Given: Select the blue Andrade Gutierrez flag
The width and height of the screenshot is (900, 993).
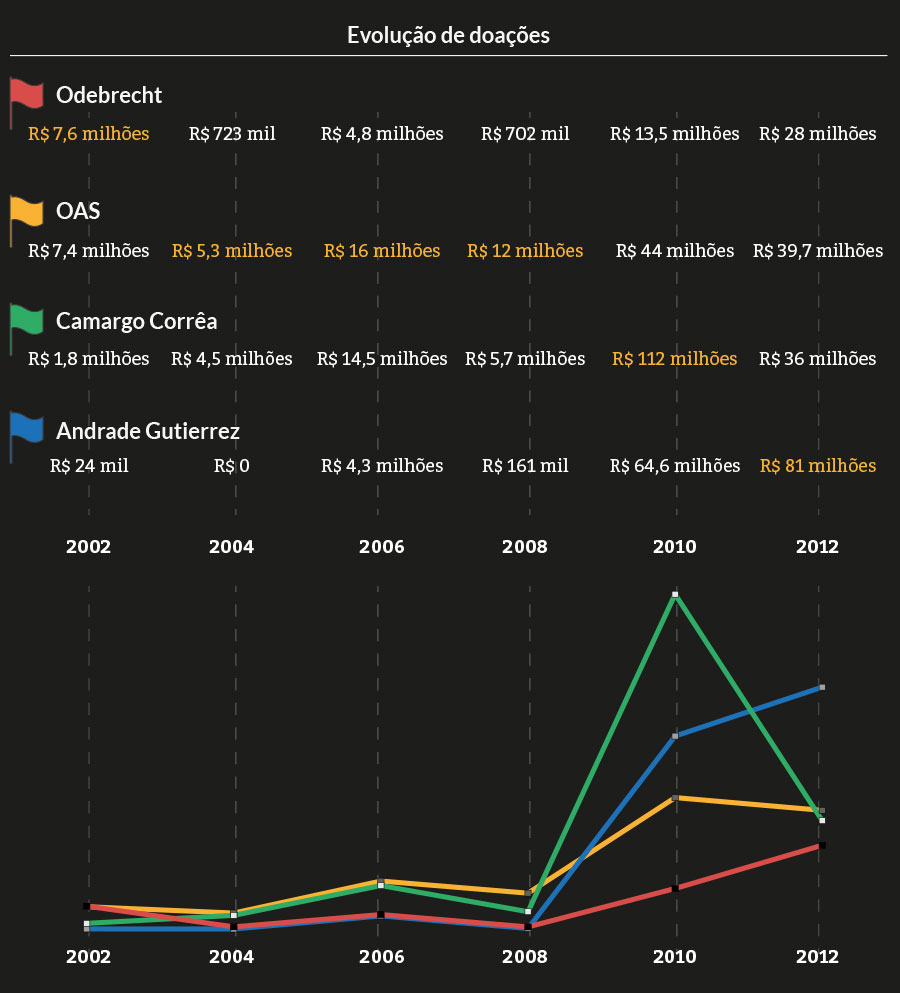Looking at the screenshot, I should [x=27, y=436].
